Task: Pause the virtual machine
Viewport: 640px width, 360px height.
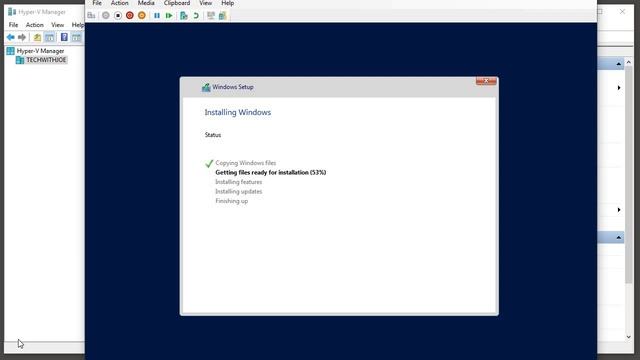Action: pos(157,16)
